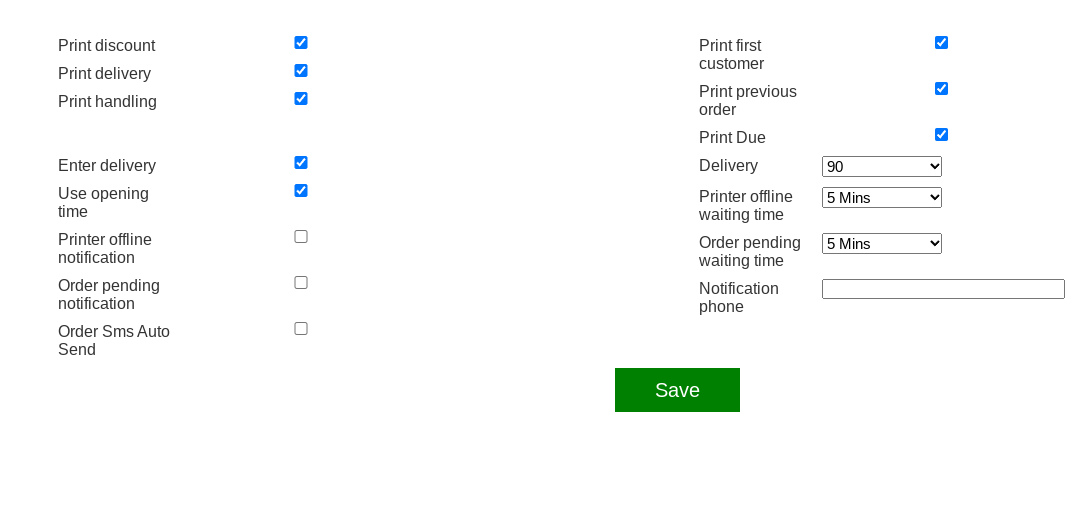
Task: Toggle the Use opening time checkbox
Action: (x=301, y=191)
